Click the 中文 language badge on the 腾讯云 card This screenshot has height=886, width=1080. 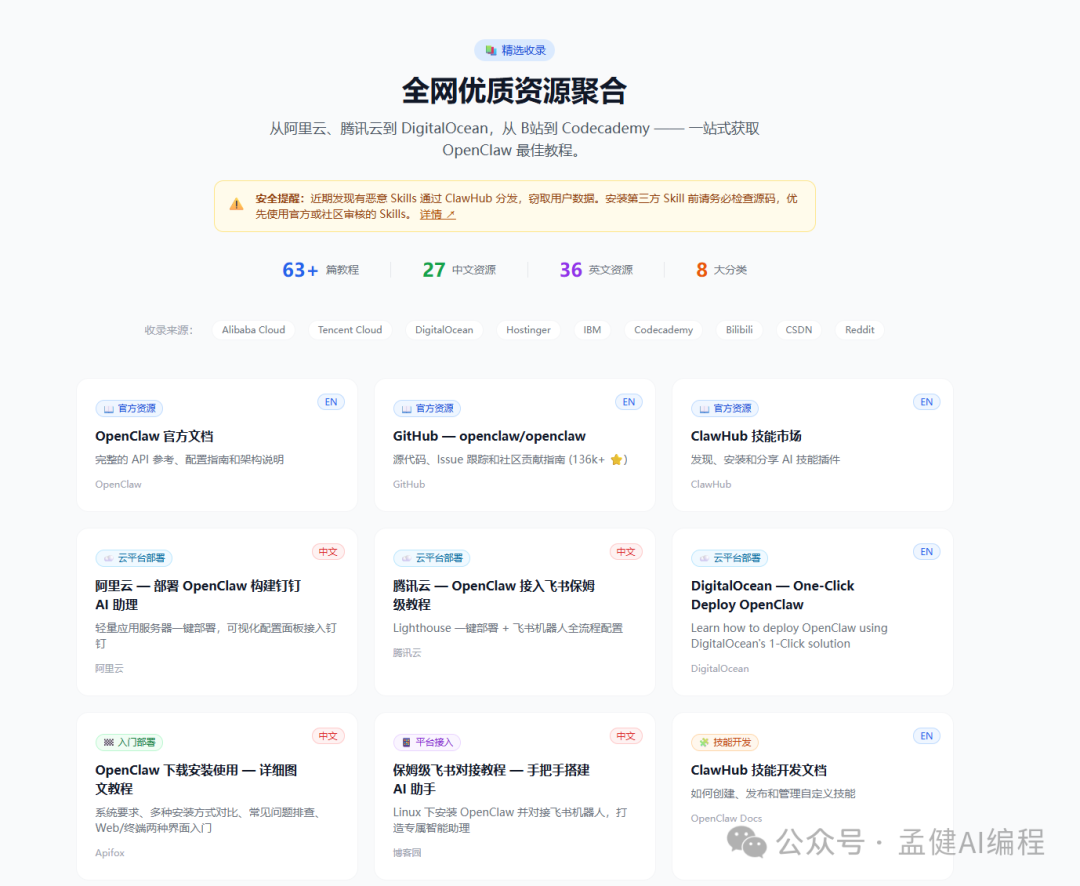[x=626, y=552]
